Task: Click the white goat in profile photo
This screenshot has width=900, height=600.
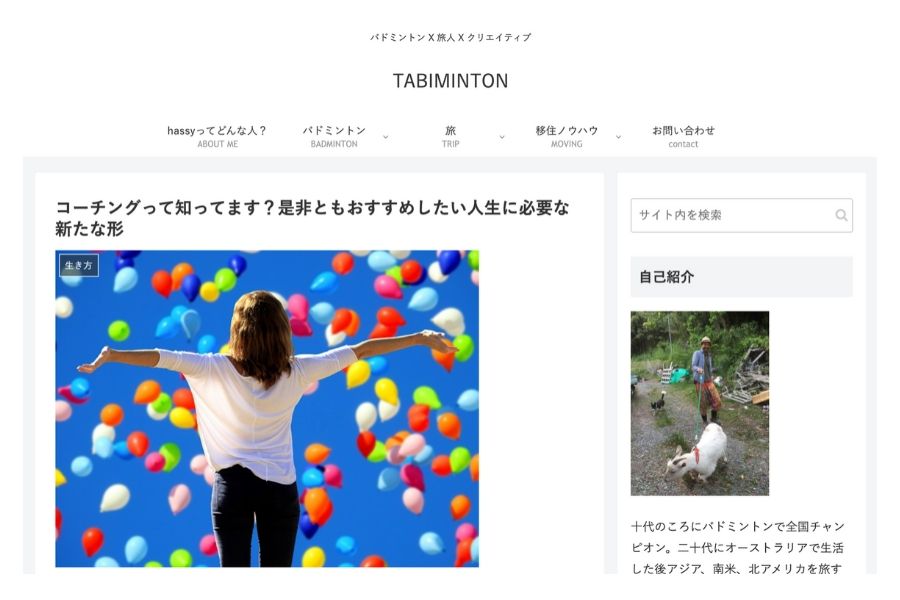Action: (697, 452)
